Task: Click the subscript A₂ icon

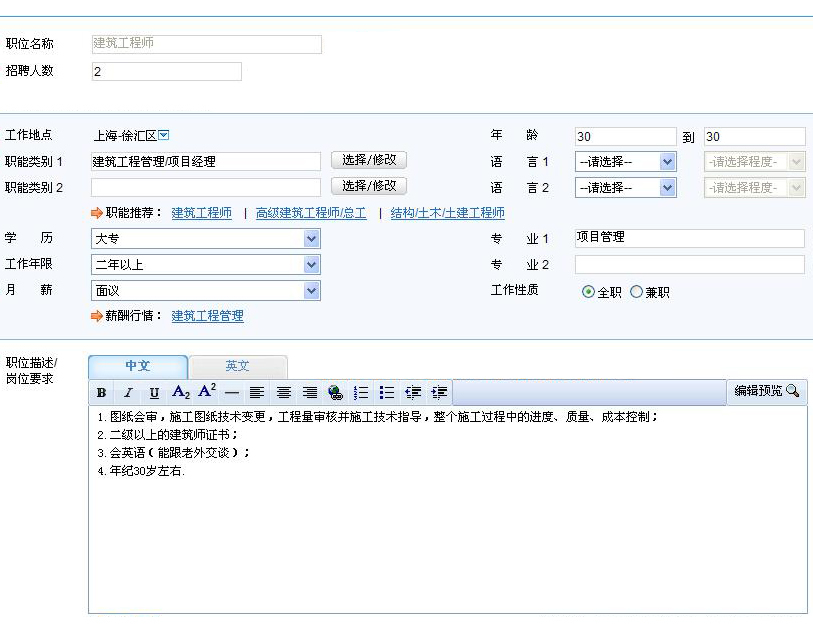Action: (x=181, y=393)
